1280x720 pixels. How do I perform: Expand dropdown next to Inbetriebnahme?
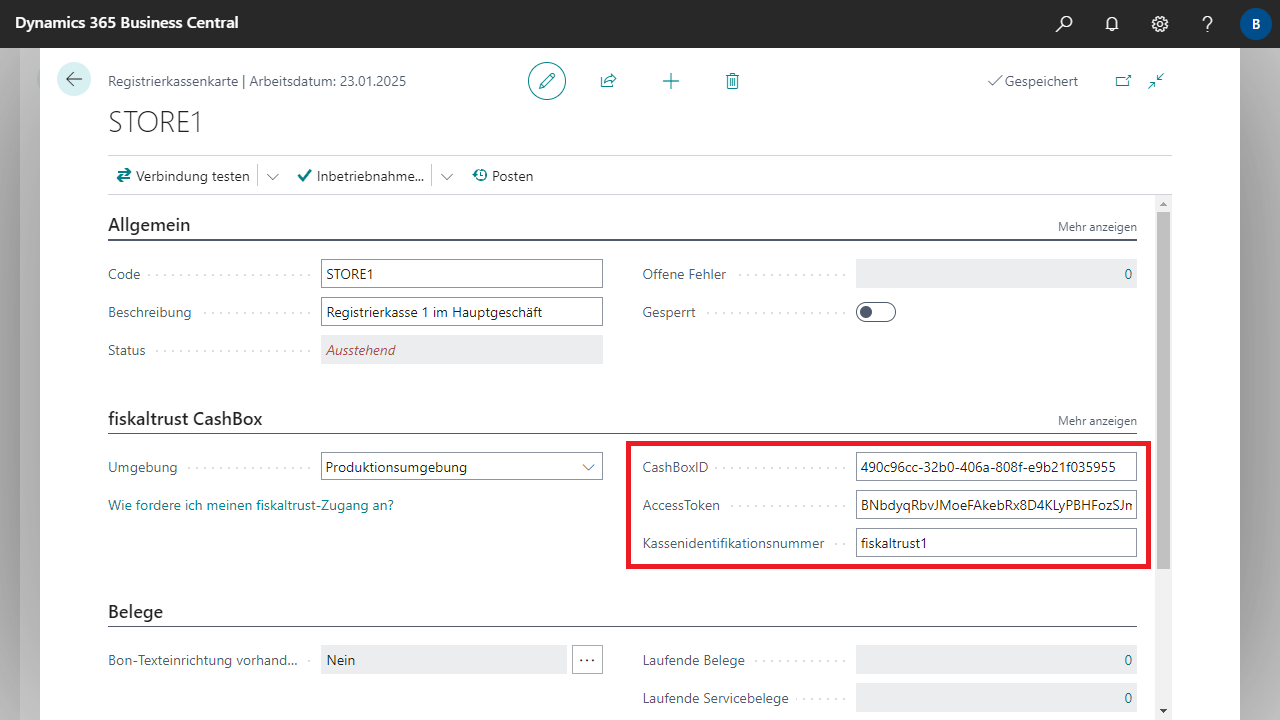(447, 176)
